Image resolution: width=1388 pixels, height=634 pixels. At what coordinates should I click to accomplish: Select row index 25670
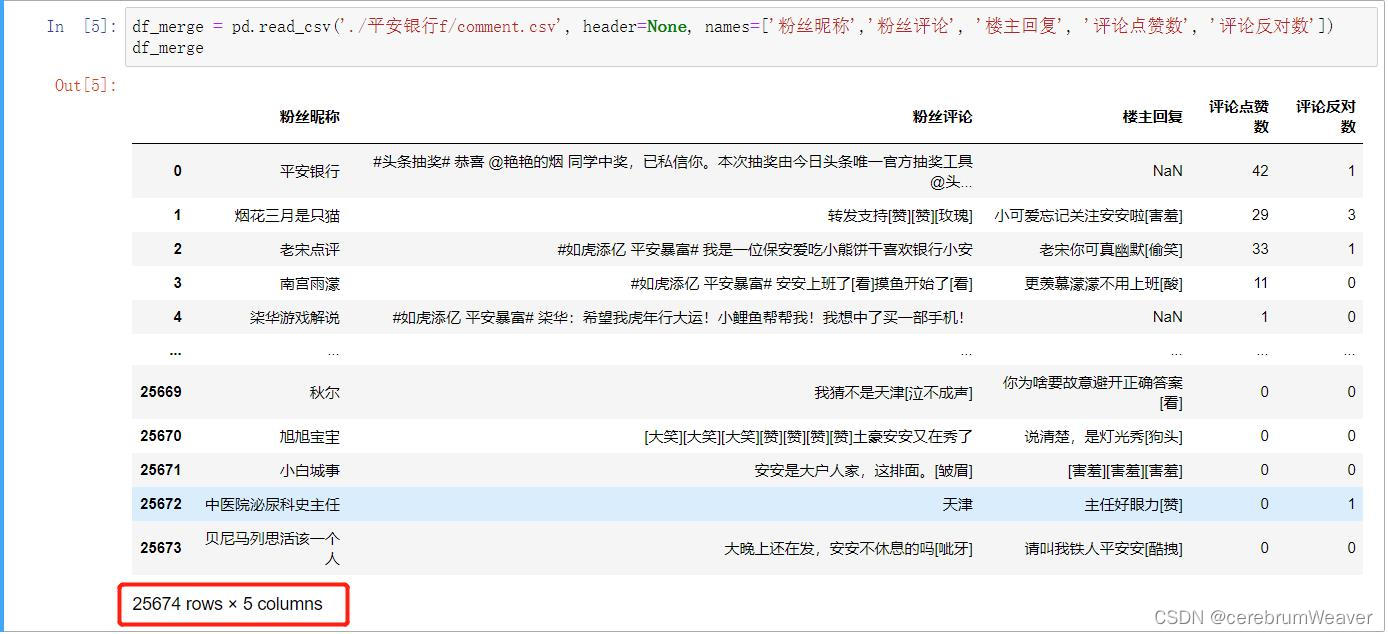click(161, 436)
